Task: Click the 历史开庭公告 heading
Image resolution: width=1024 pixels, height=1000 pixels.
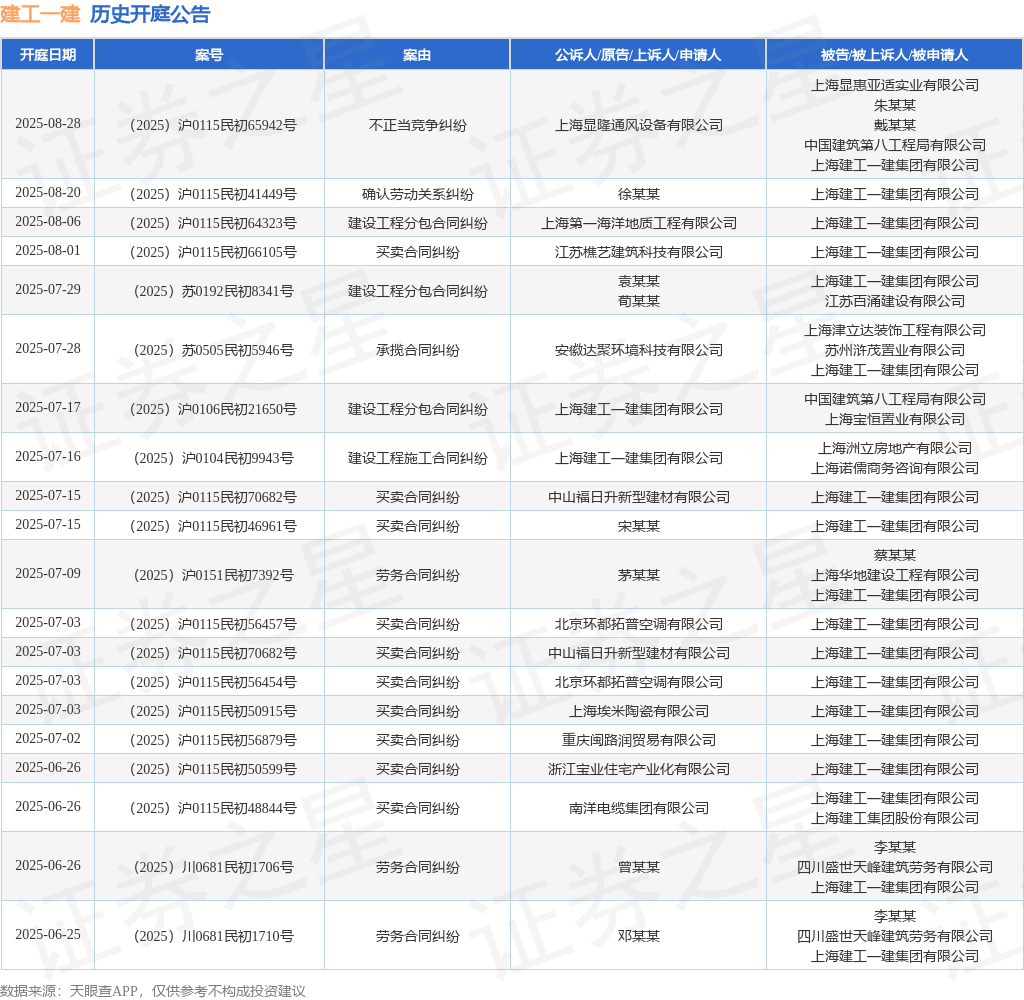Action: coord(150,14)
